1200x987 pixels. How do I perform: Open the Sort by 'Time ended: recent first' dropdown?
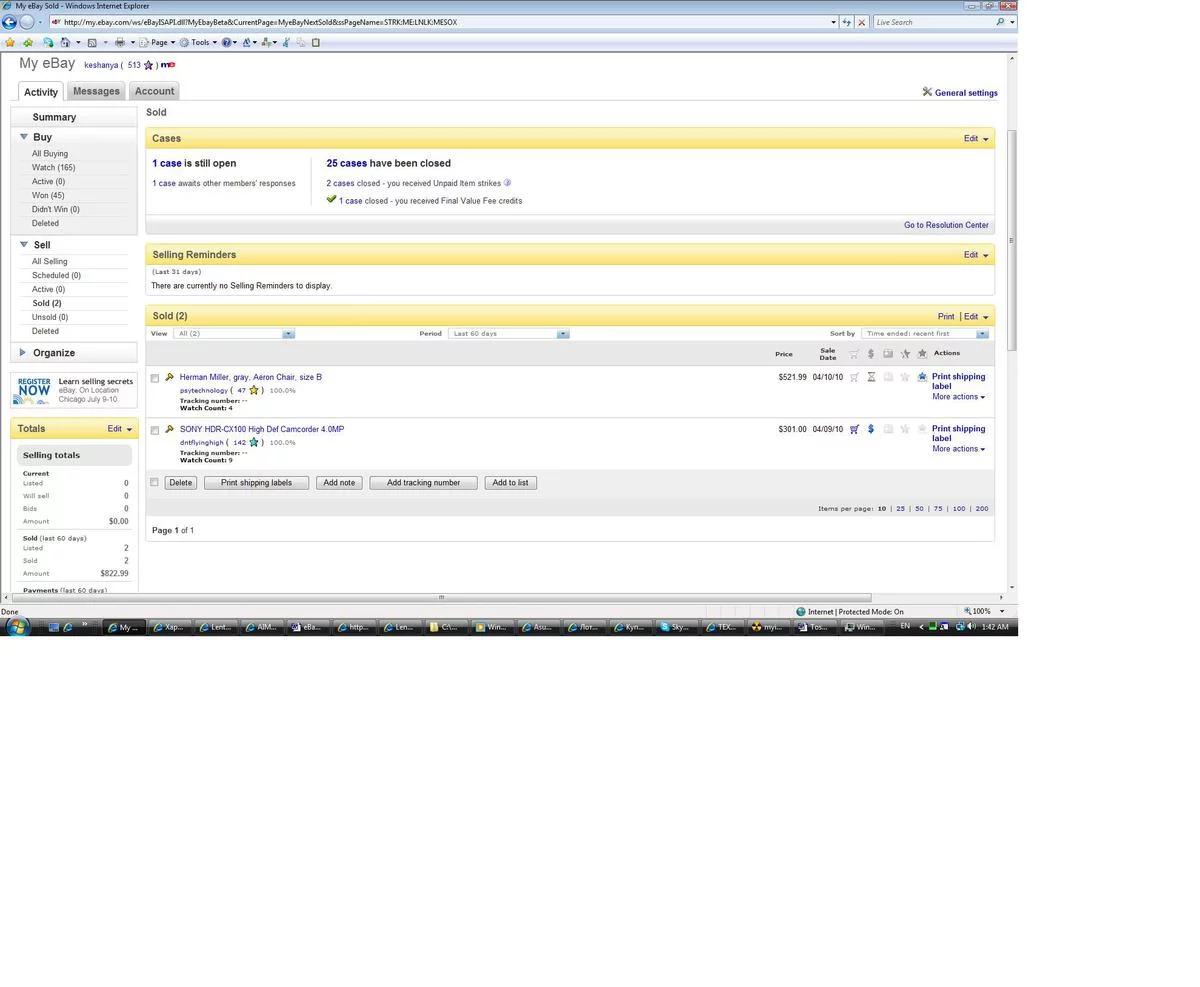click(925, 334)
